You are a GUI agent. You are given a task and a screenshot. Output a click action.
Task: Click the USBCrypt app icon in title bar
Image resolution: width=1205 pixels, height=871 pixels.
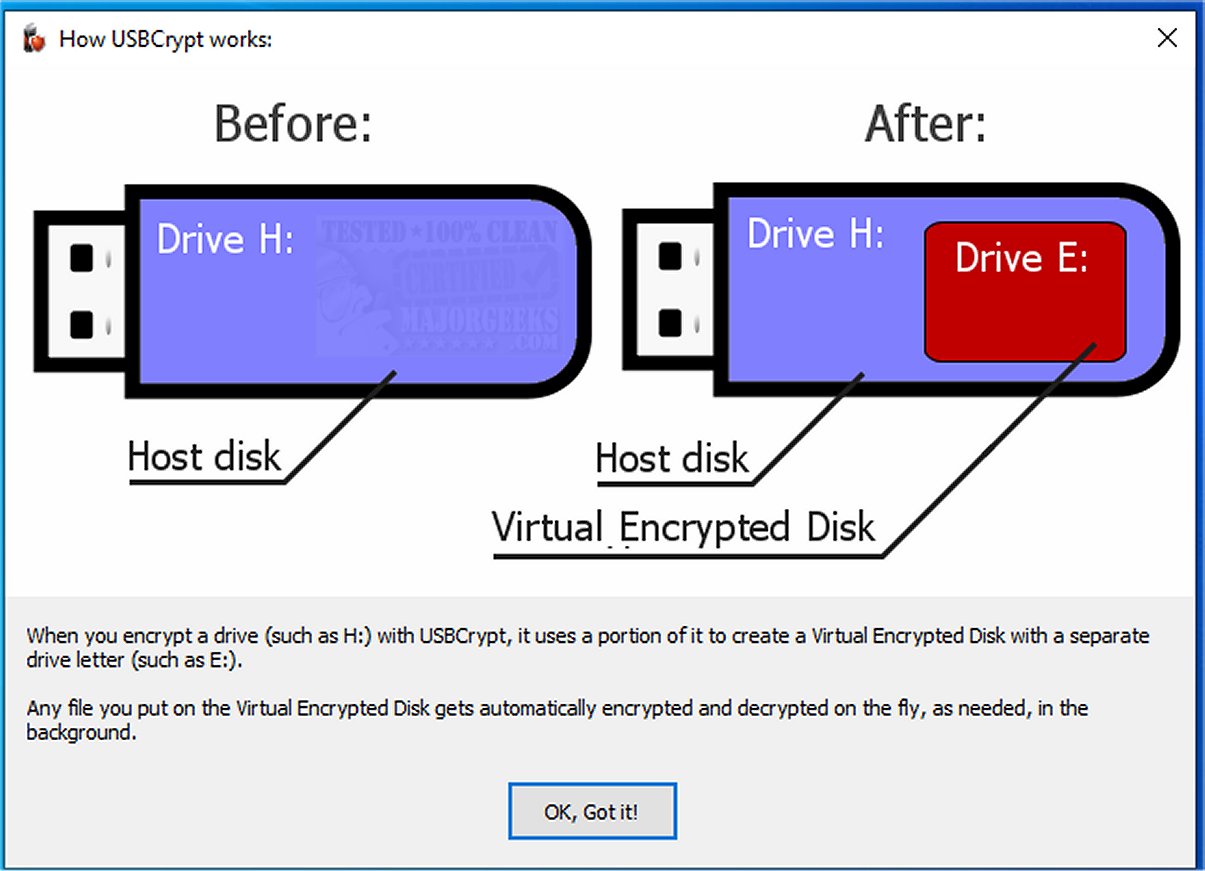tap(35, 39)
